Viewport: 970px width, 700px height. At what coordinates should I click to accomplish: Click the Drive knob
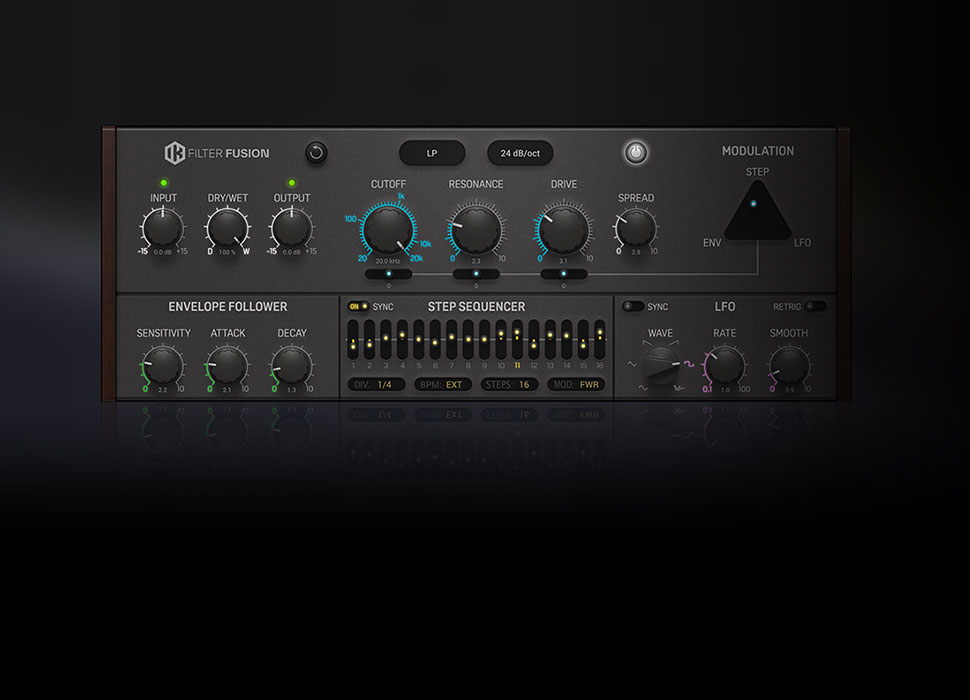click(564, 228)
